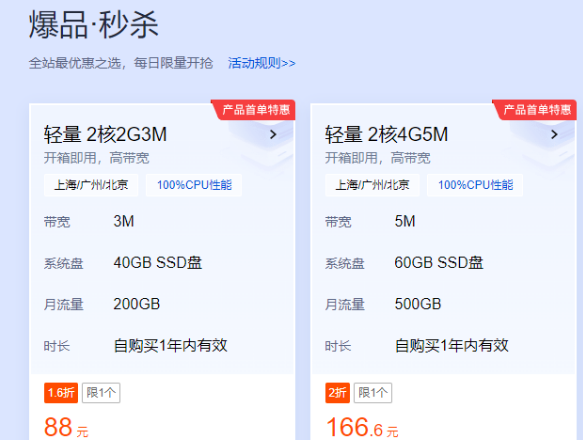Click chevron arrow on 轻量 2核4G5M card
The width and height of the screenshot is (583, 440).
click(554, 135)
